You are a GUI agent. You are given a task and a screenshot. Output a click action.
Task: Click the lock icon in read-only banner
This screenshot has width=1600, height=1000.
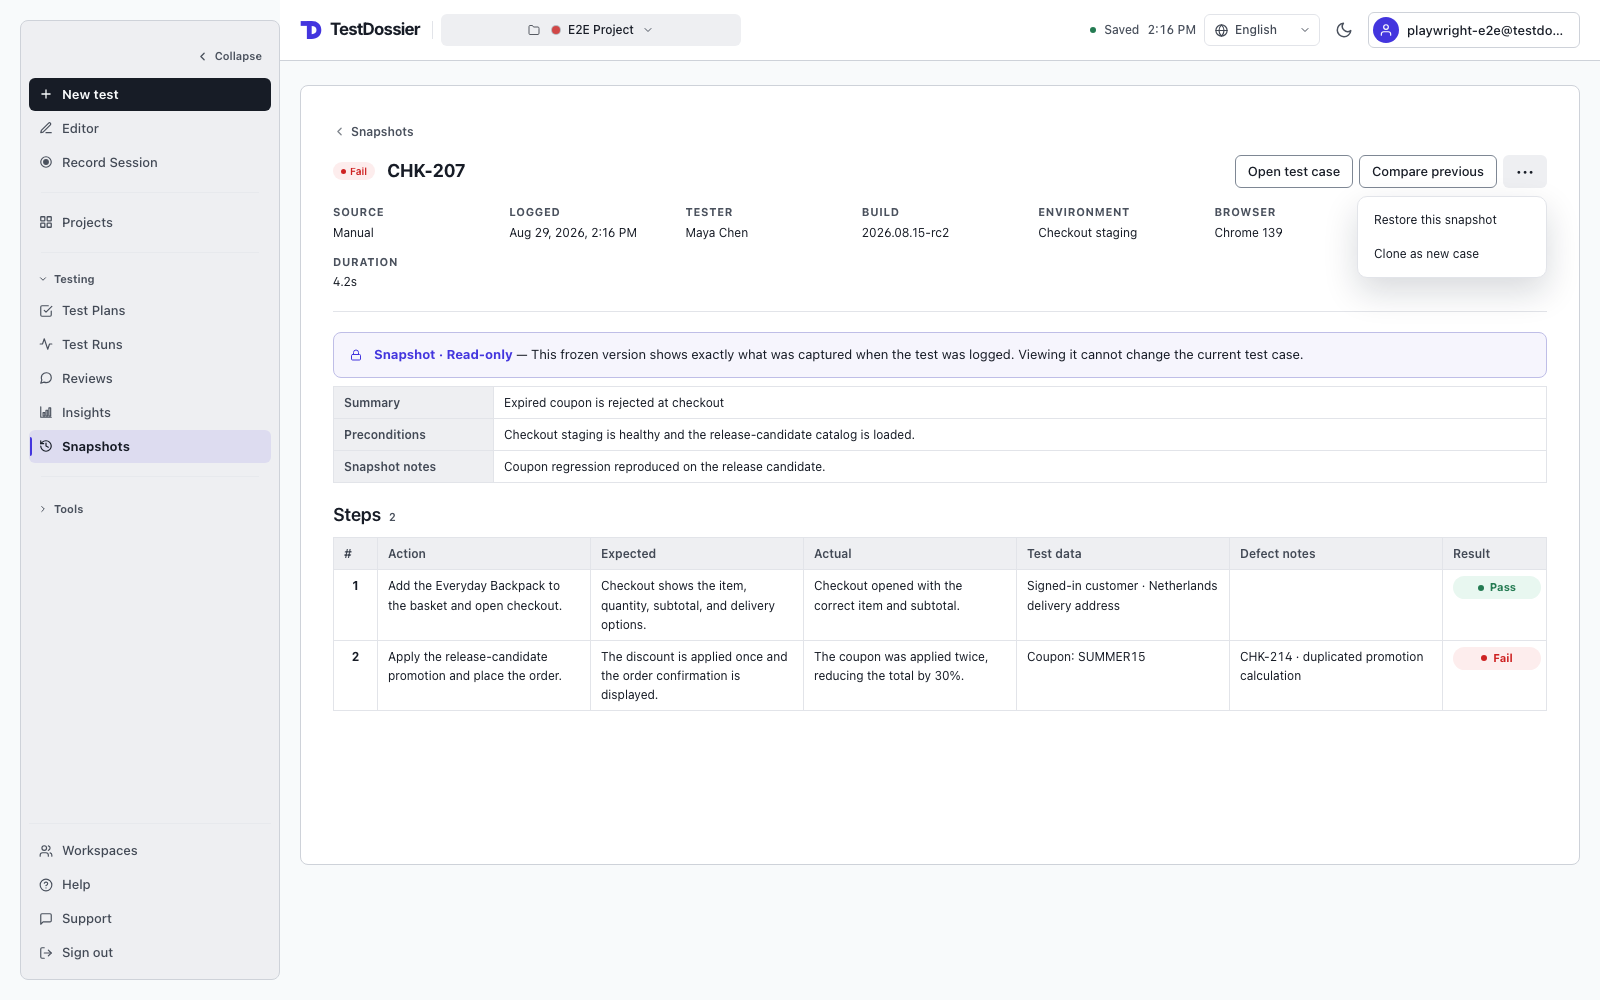click(356, 355)
